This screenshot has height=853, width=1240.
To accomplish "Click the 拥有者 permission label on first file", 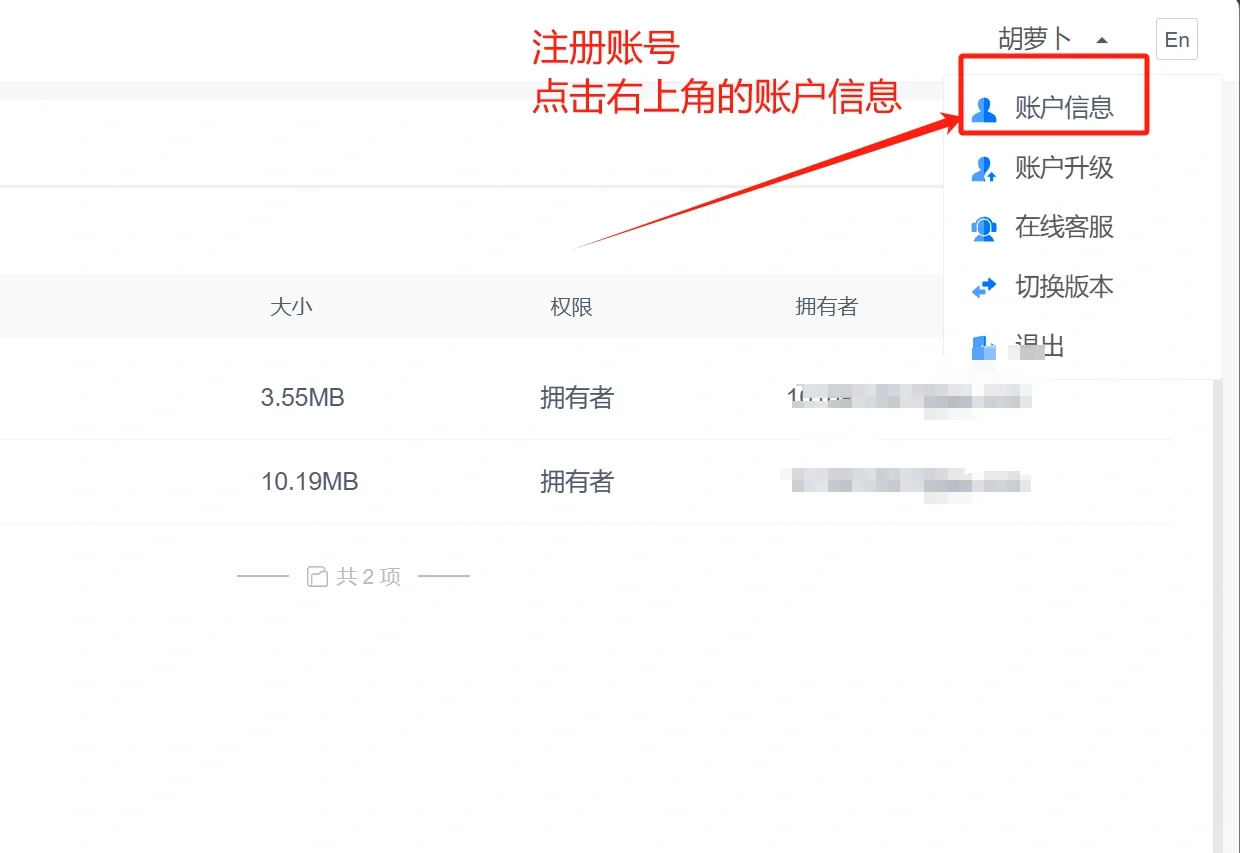I will point(576,397).
